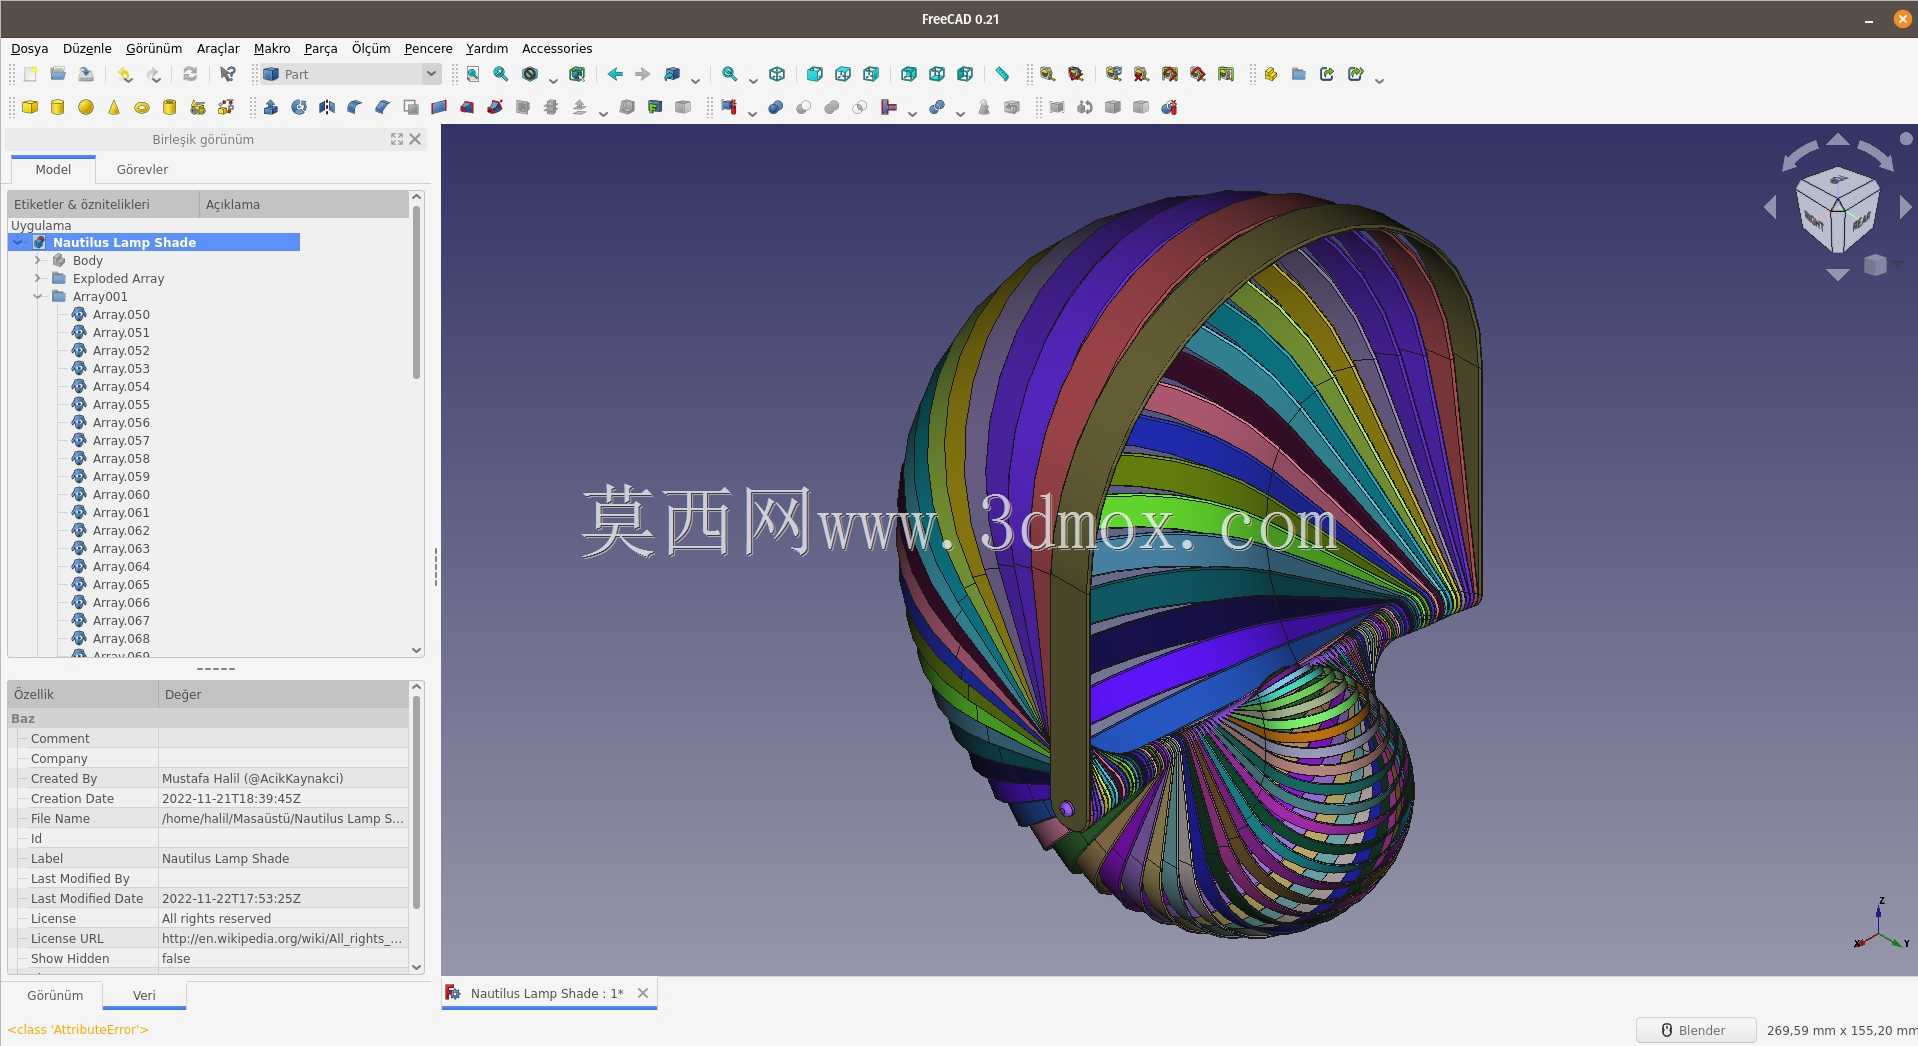Open the Araçlar menu
The width and height of the screenshot is (1918, 1046).
click(x=218, y=48)
